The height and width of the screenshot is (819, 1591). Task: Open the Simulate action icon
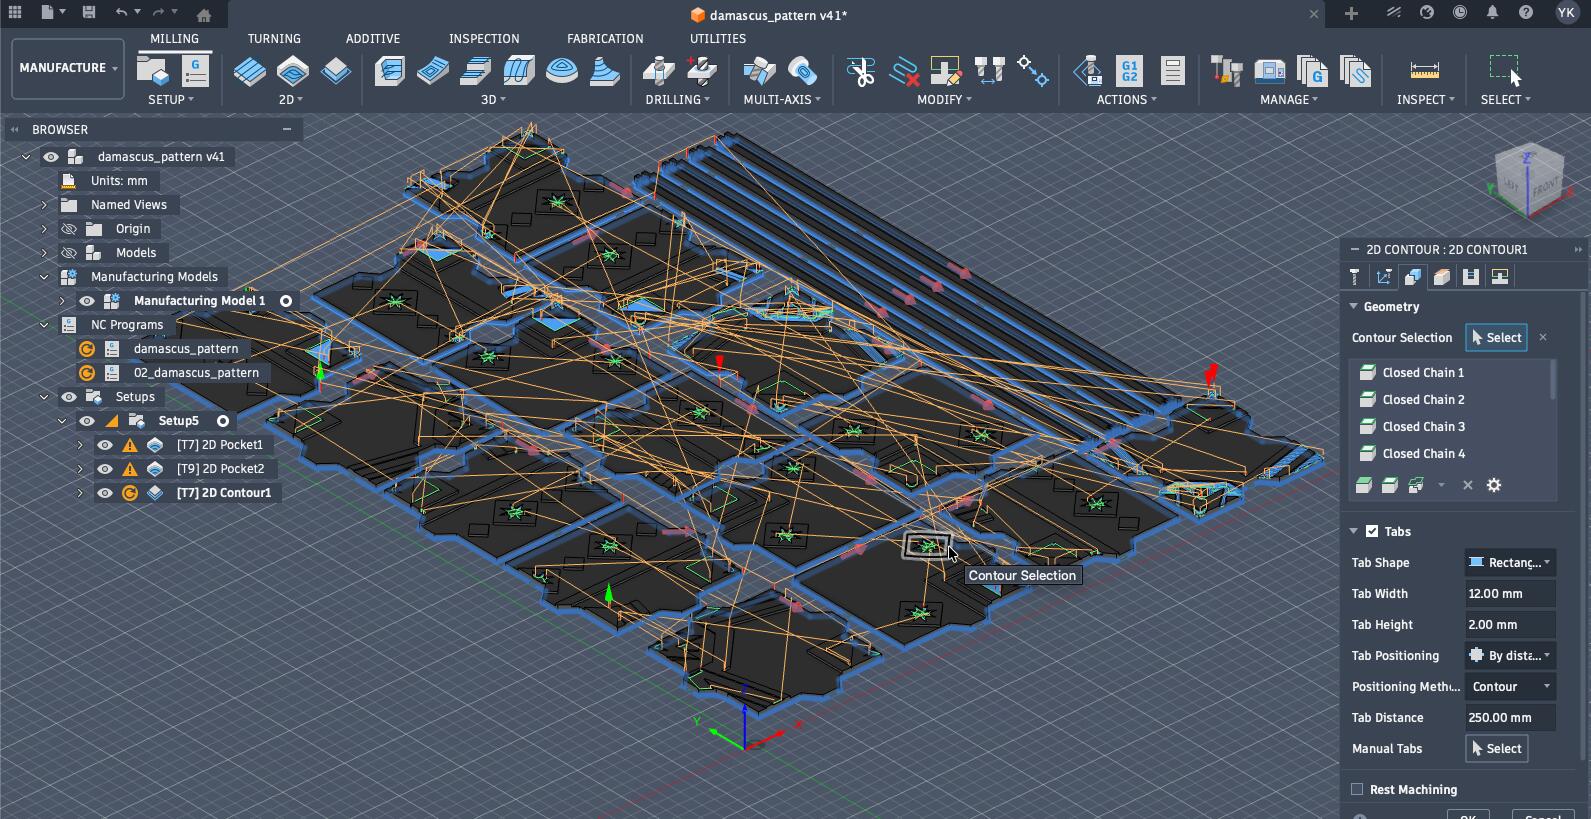point(1088,71)
